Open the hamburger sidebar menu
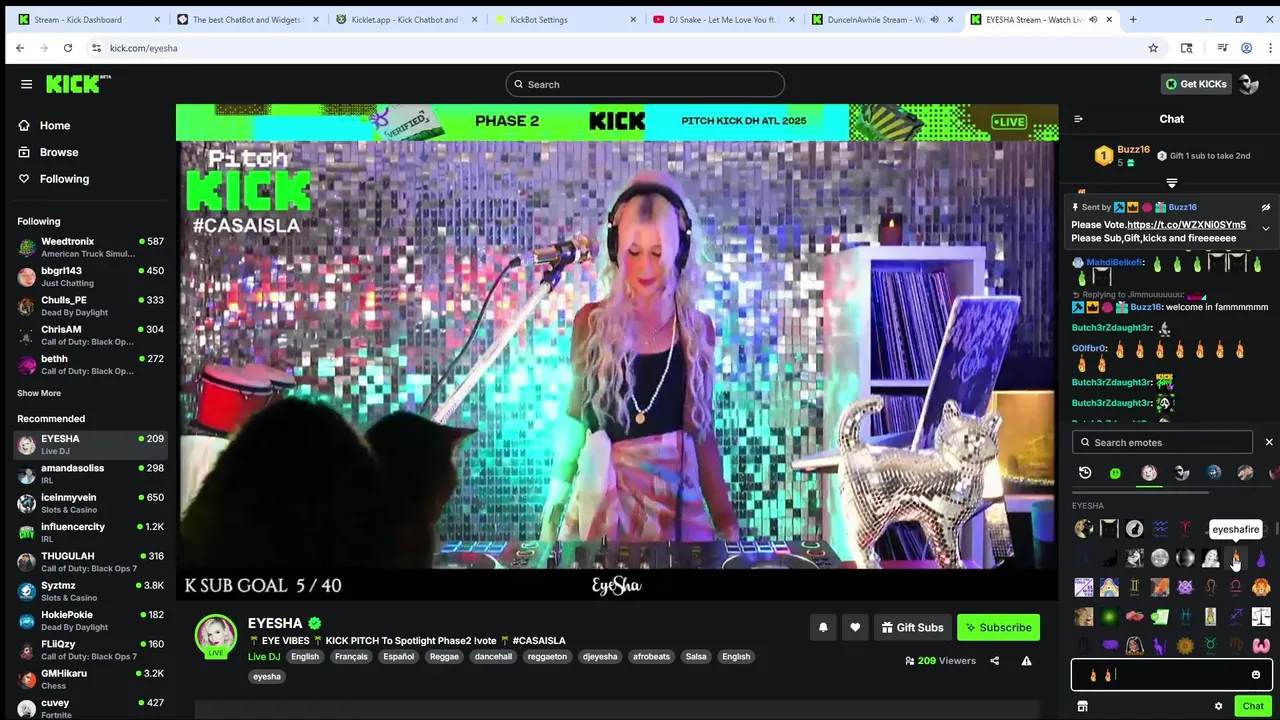 click(x=26, y=84)
